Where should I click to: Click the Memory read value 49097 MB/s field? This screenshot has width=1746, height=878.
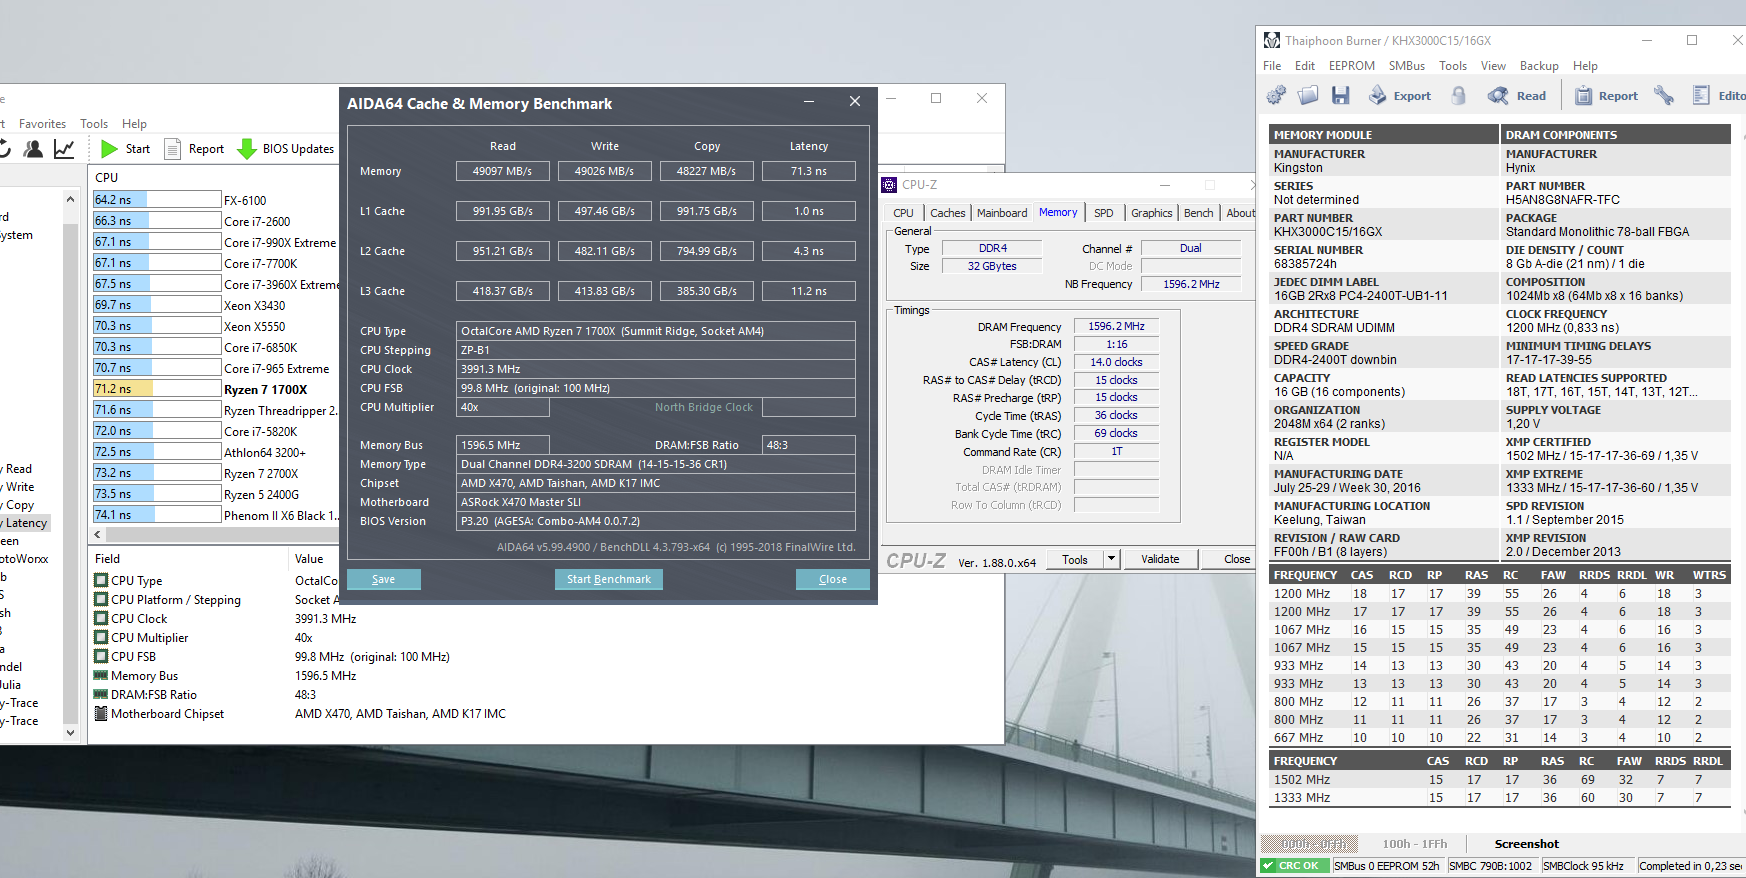[503, 171]
